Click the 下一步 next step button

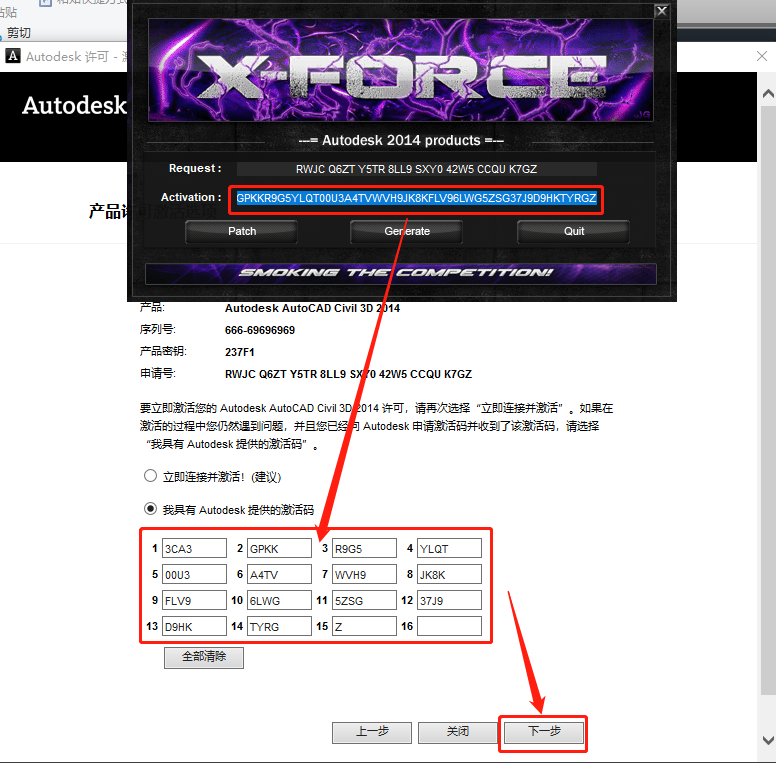click(544, 732)
